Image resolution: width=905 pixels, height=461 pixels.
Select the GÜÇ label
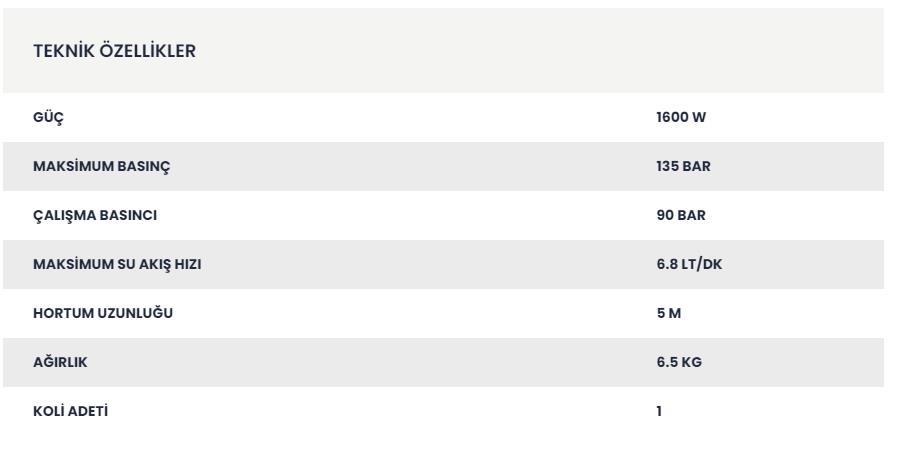pos(48,118)
